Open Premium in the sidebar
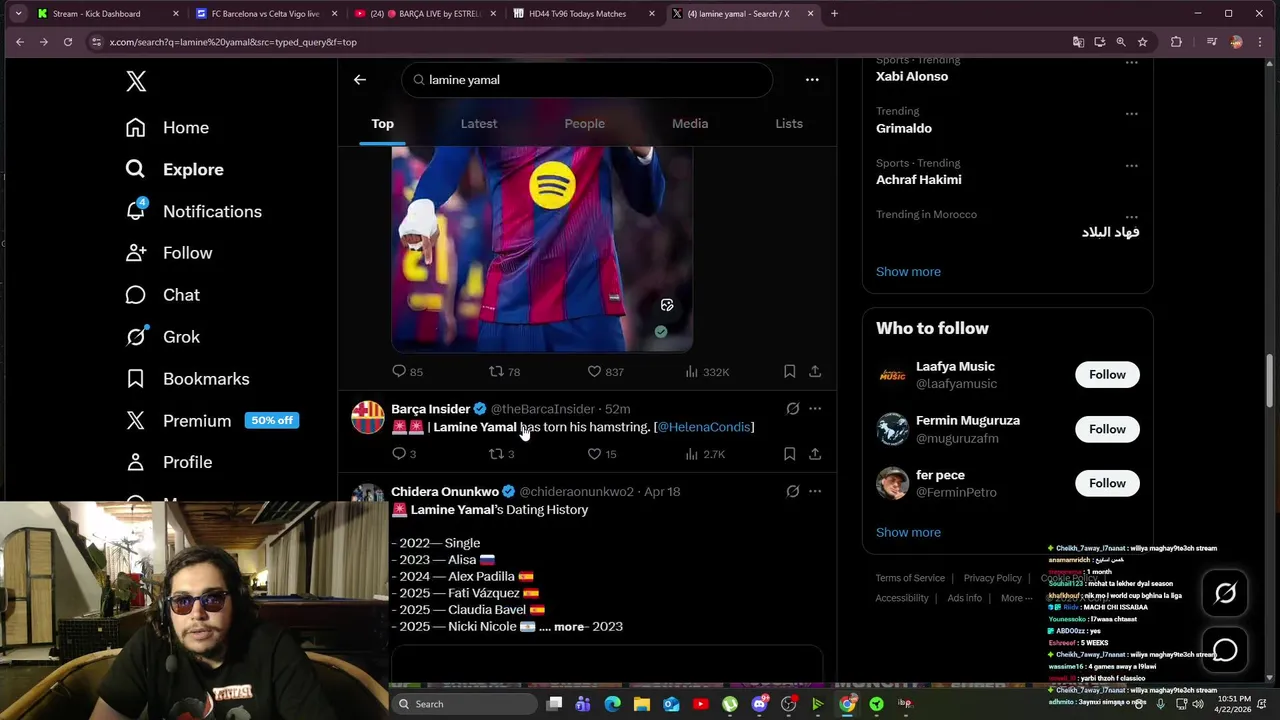This screenshot has height=720, width=1280. [178, 421]
